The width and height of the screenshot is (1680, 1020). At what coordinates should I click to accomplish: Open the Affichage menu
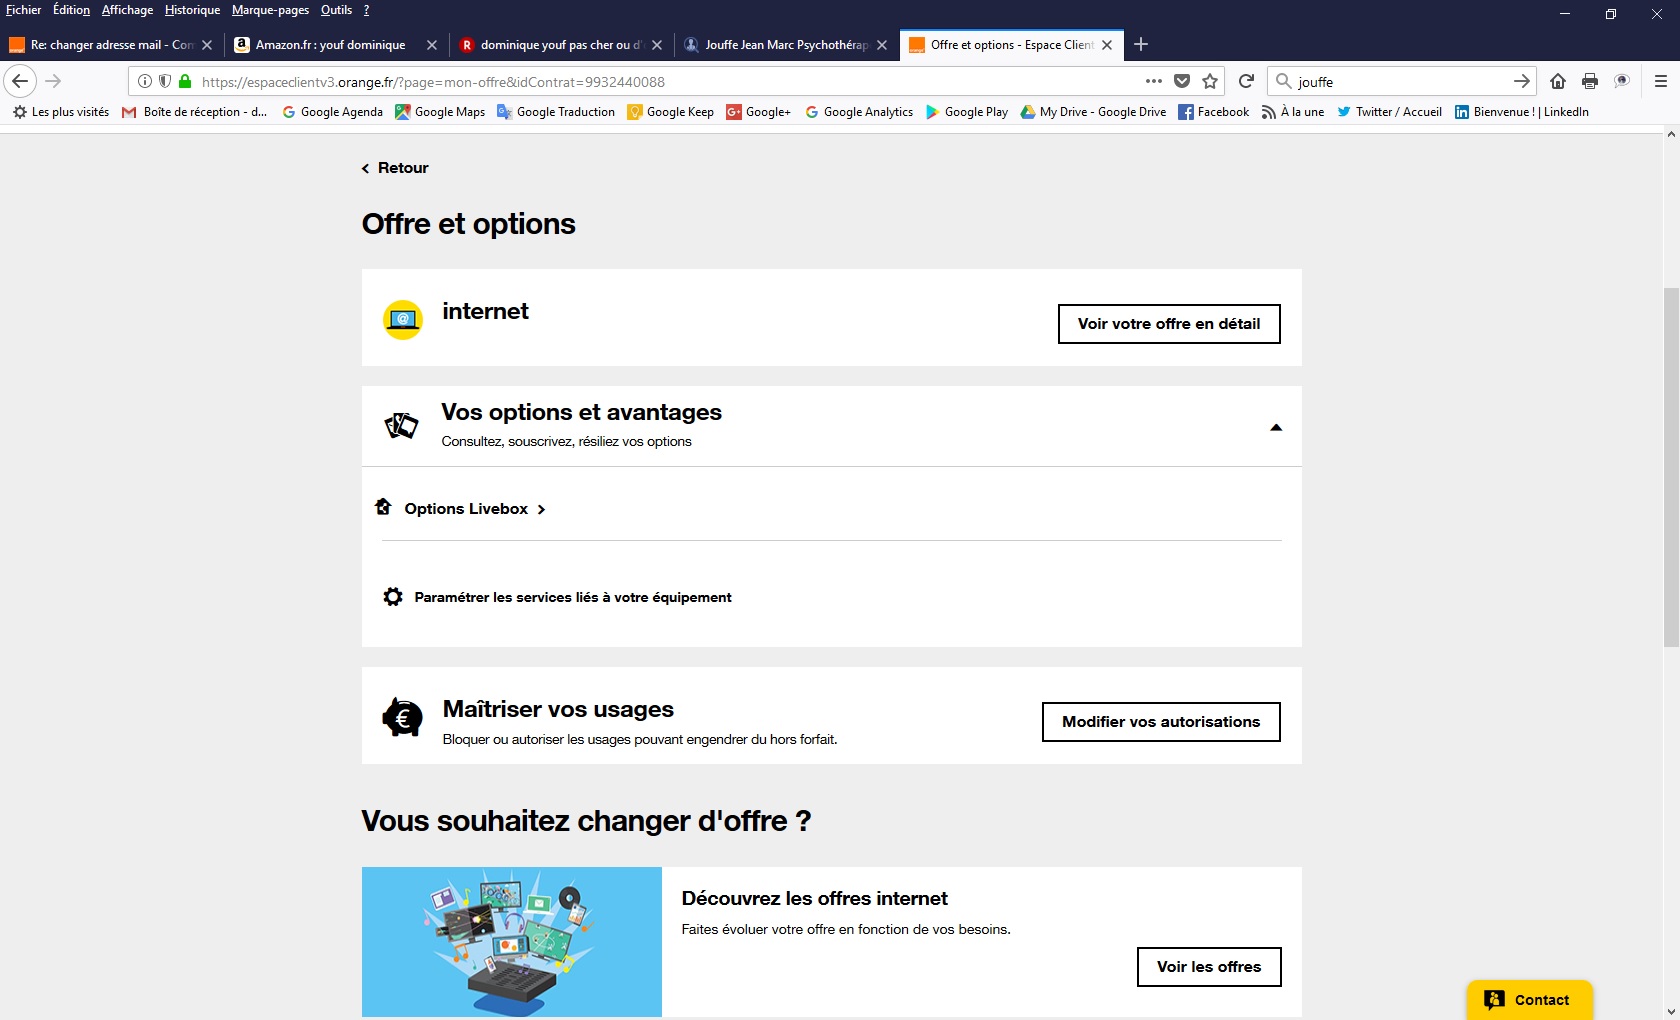[127, 10]
